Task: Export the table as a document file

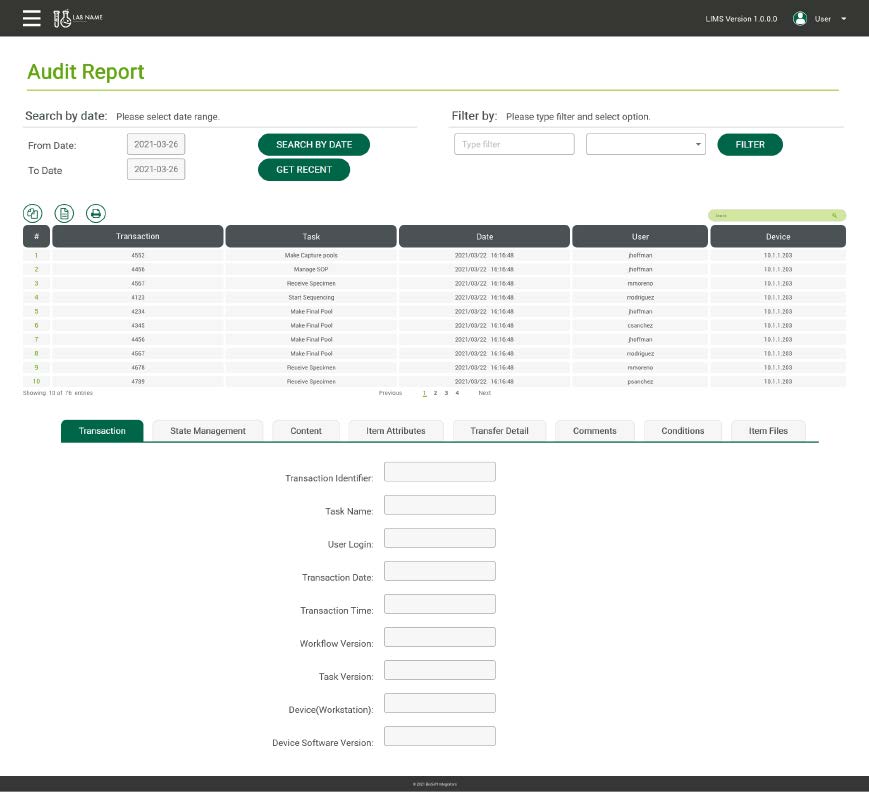Action: coord(64,212)
